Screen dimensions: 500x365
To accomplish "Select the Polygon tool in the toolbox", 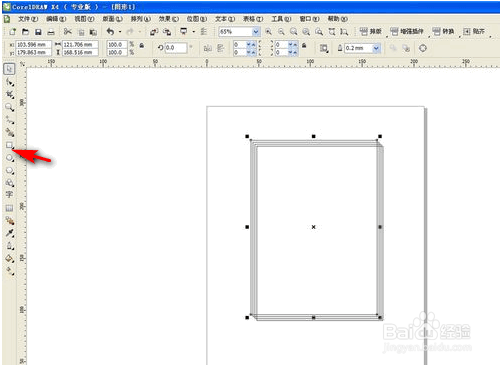I will pyautogui.click(x=9, y=170).
